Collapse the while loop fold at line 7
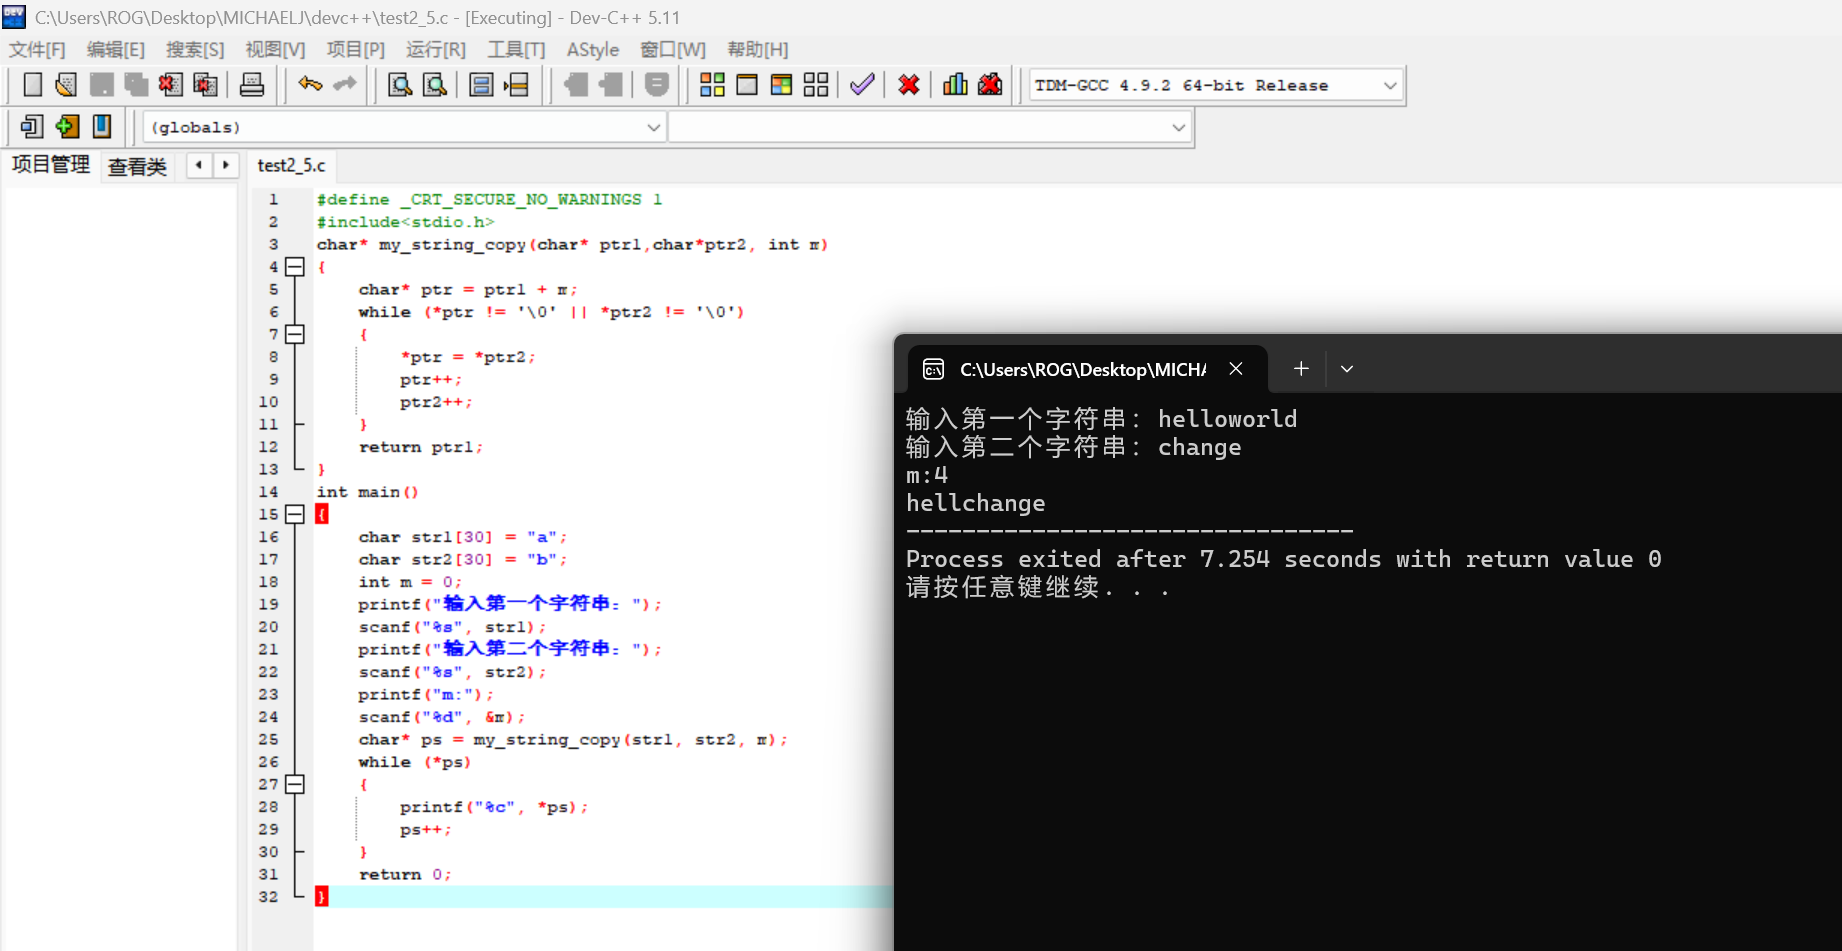1842x951 pixels. point(295,334)
